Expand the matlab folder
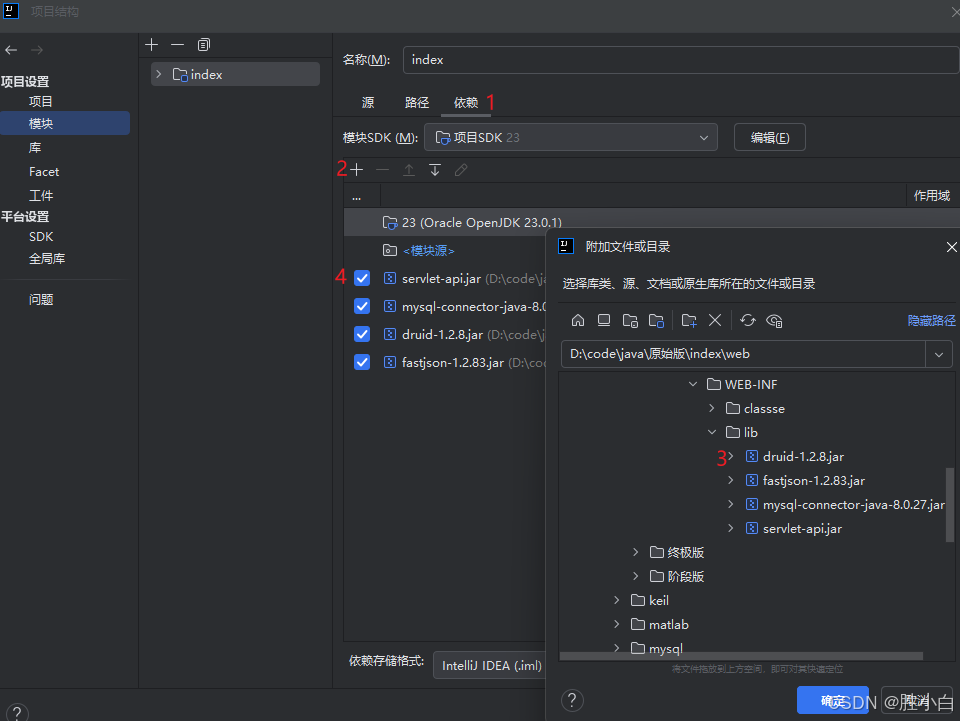 coord(617,624)
